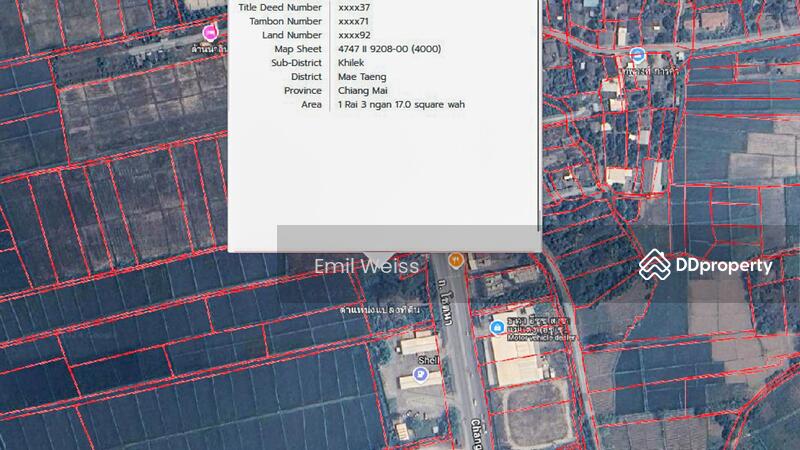Select the area value '1 Rai 3 ngan 17.0 square wah'
The width and height of the screenshot is (800, 450).
tap(401, 104)
